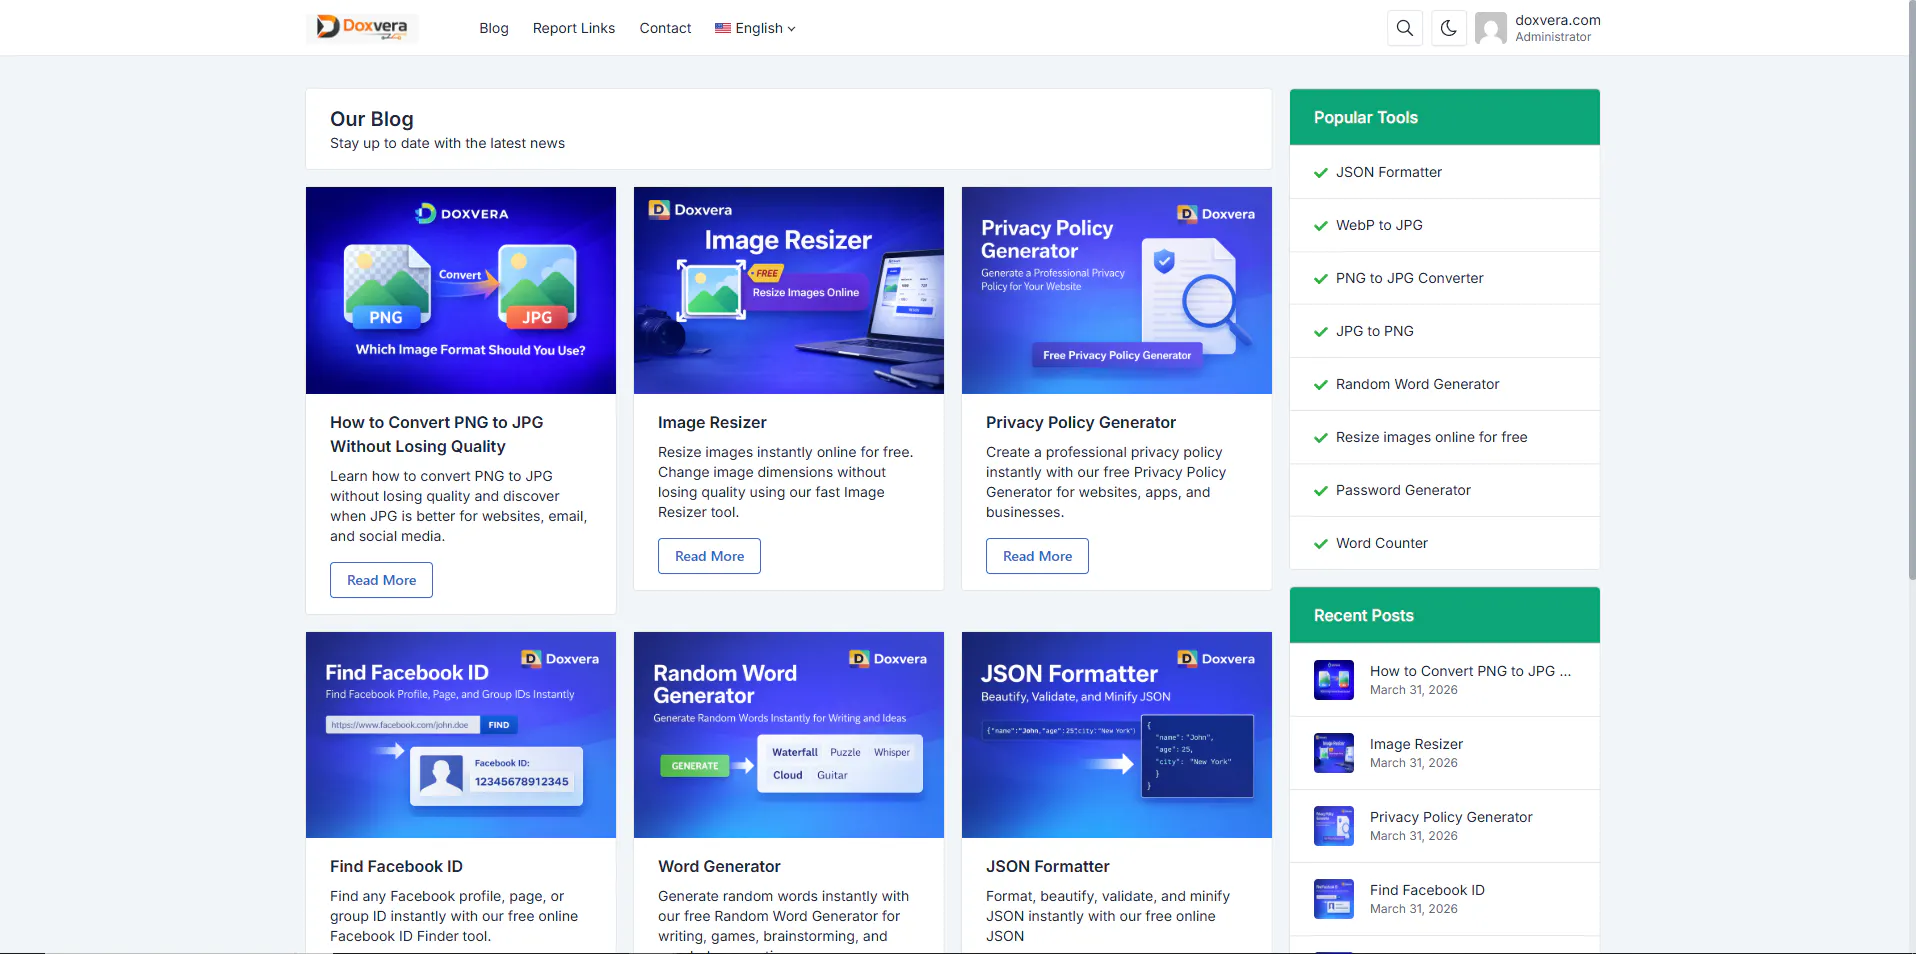
Task: Open the Random Word Generator cover image
Action: click(789, 735)
